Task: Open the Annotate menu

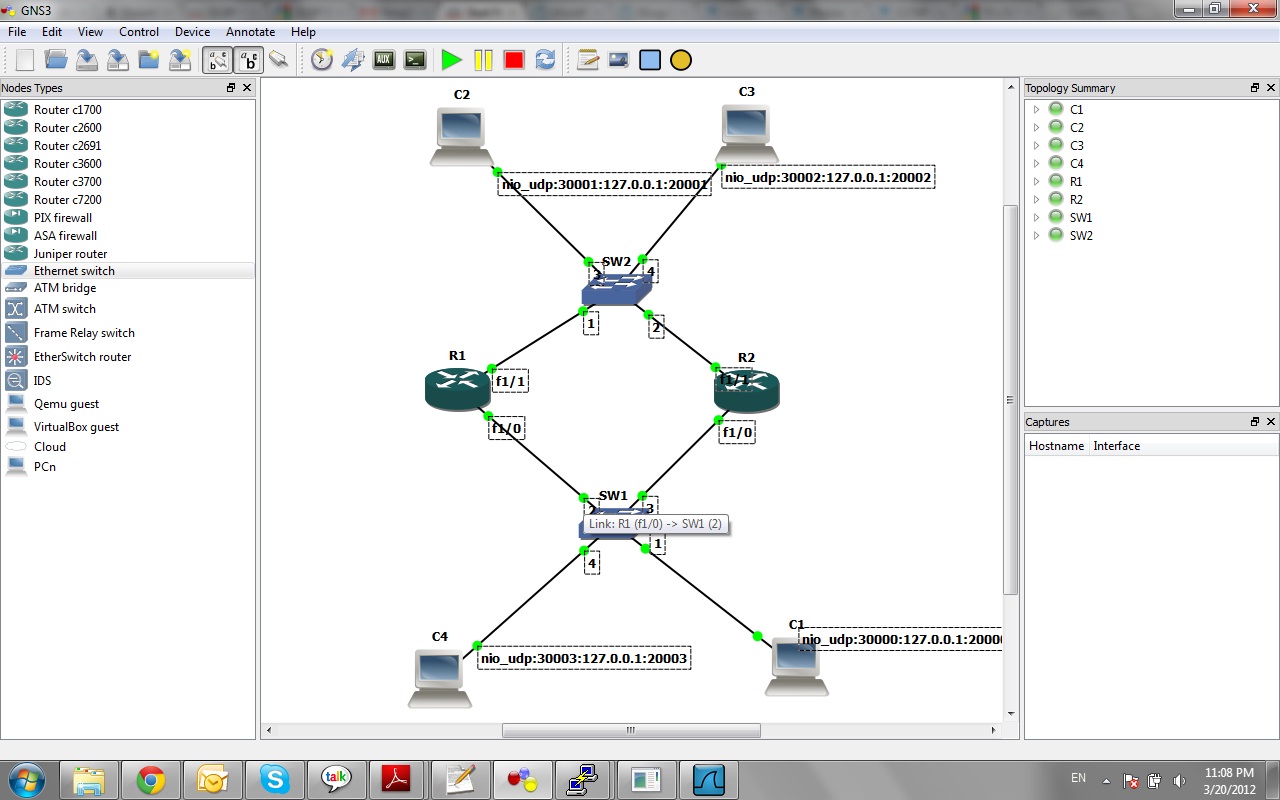Action: 250,32
